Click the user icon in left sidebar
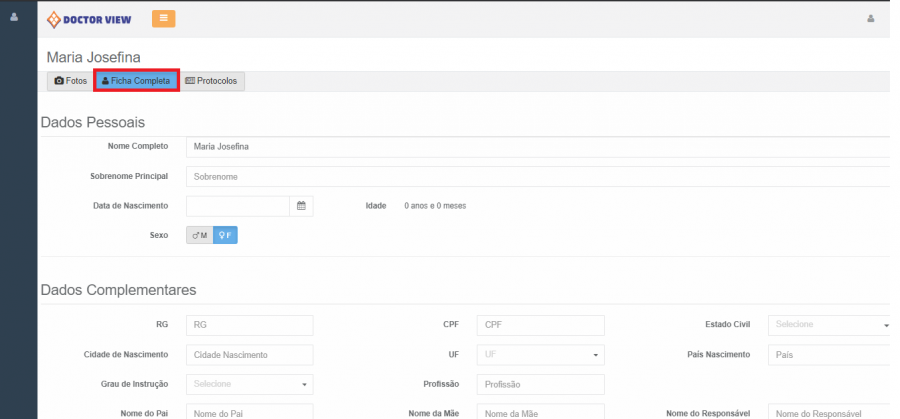Viewport: 900px width, 419px height. [x=14, y=17]
